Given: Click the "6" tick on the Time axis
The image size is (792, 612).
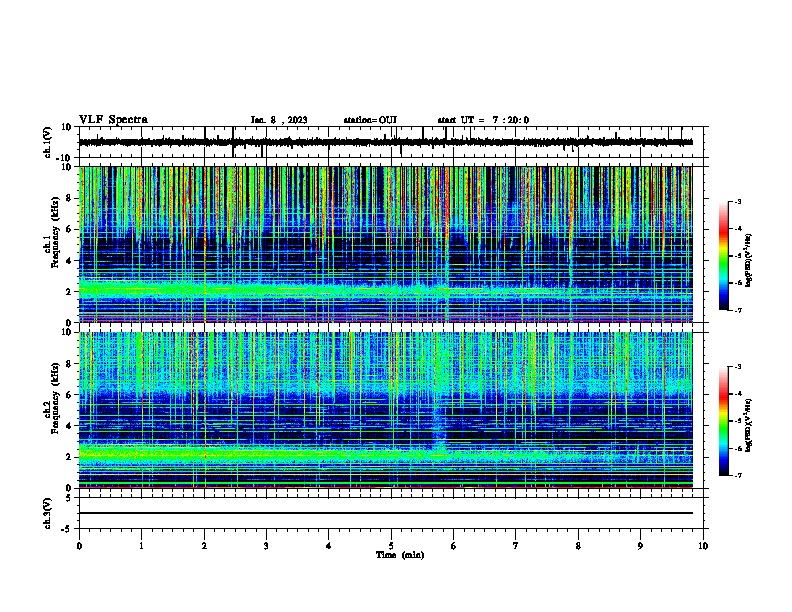Looking at the screenshot, I should [454, 546].
